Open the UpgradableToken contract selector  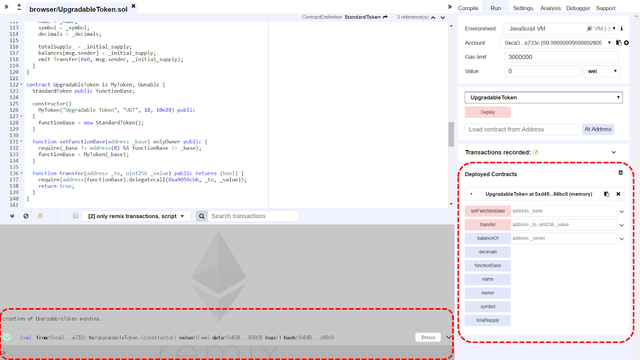click(544, 98)
